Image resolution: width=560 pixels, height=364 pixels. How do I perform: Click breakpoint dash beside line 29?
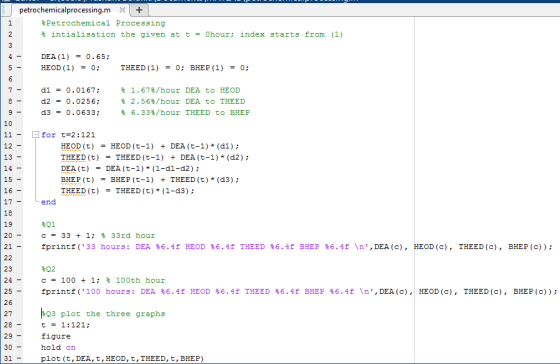[19, 336]
